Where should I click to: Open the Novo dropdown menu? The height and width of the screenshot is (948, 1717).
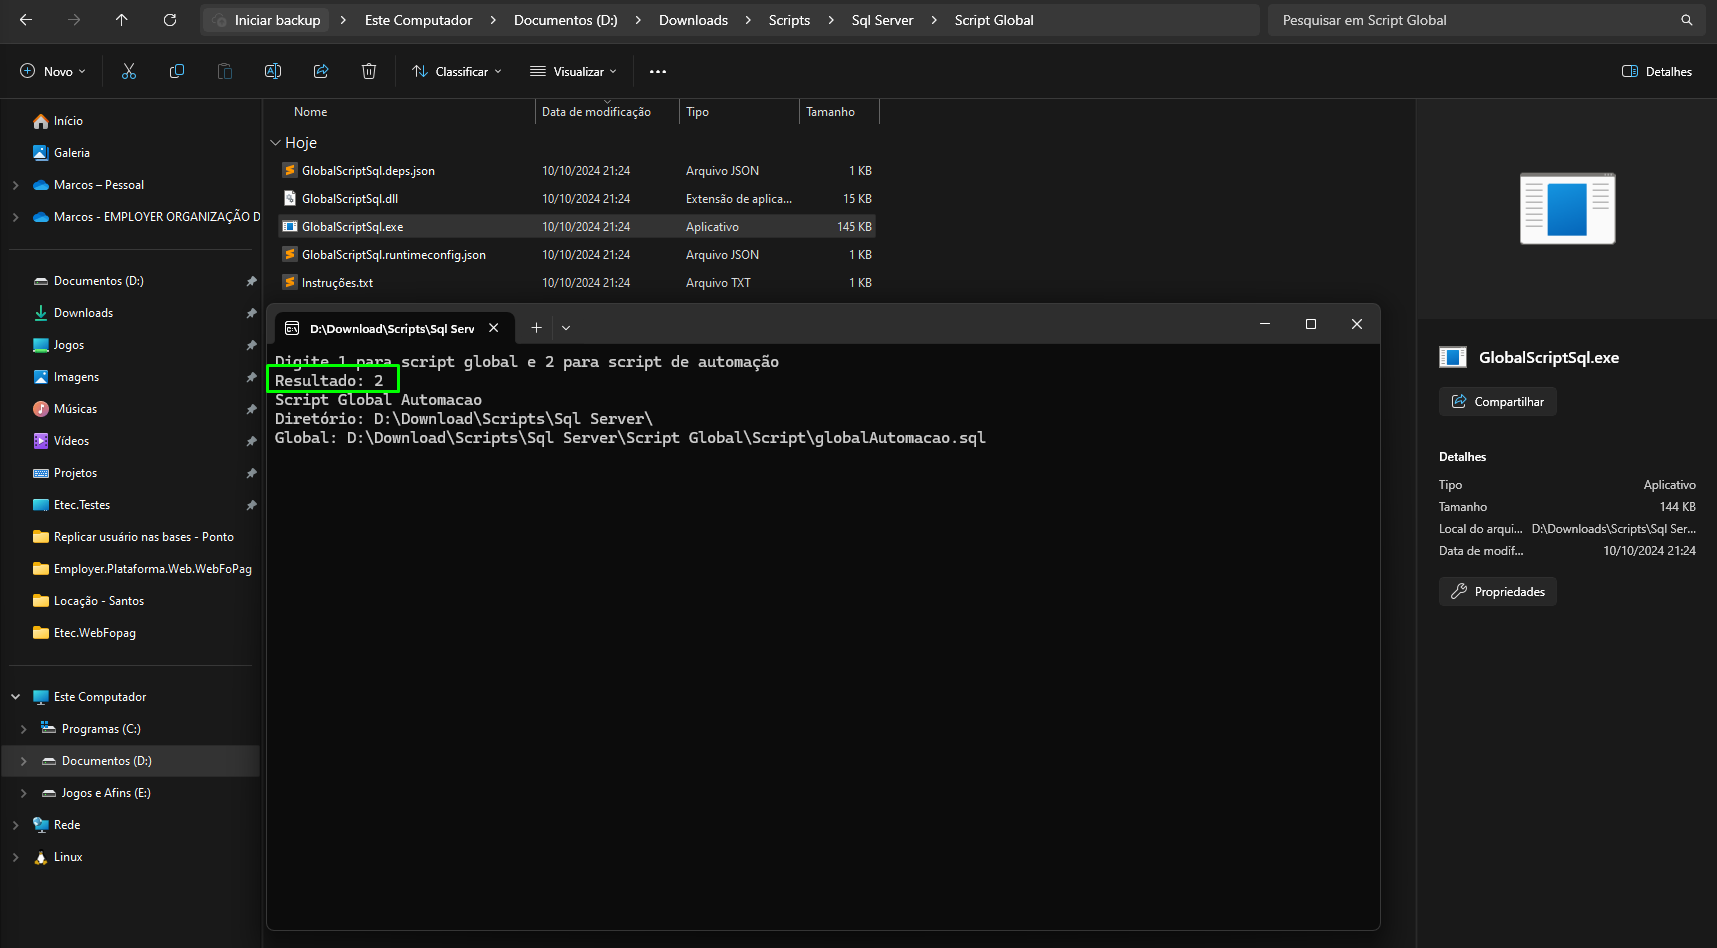click(x=53, y=71)
